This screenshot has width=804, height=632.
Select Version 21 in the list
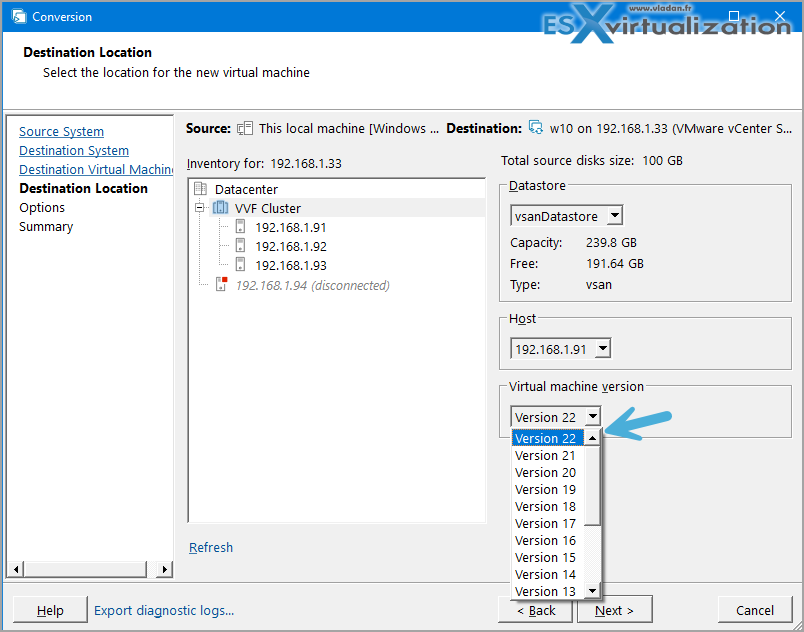pyautogui.click(x=548, y=455)
